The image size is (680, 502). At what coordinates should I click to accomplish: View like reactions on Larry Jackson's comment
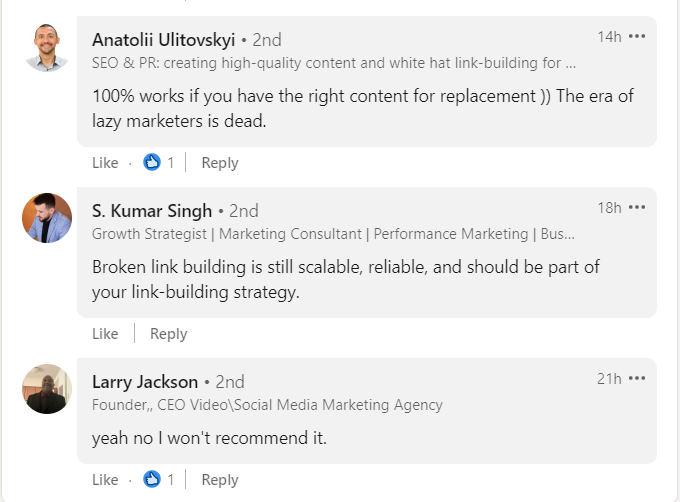tap(159, 479)
